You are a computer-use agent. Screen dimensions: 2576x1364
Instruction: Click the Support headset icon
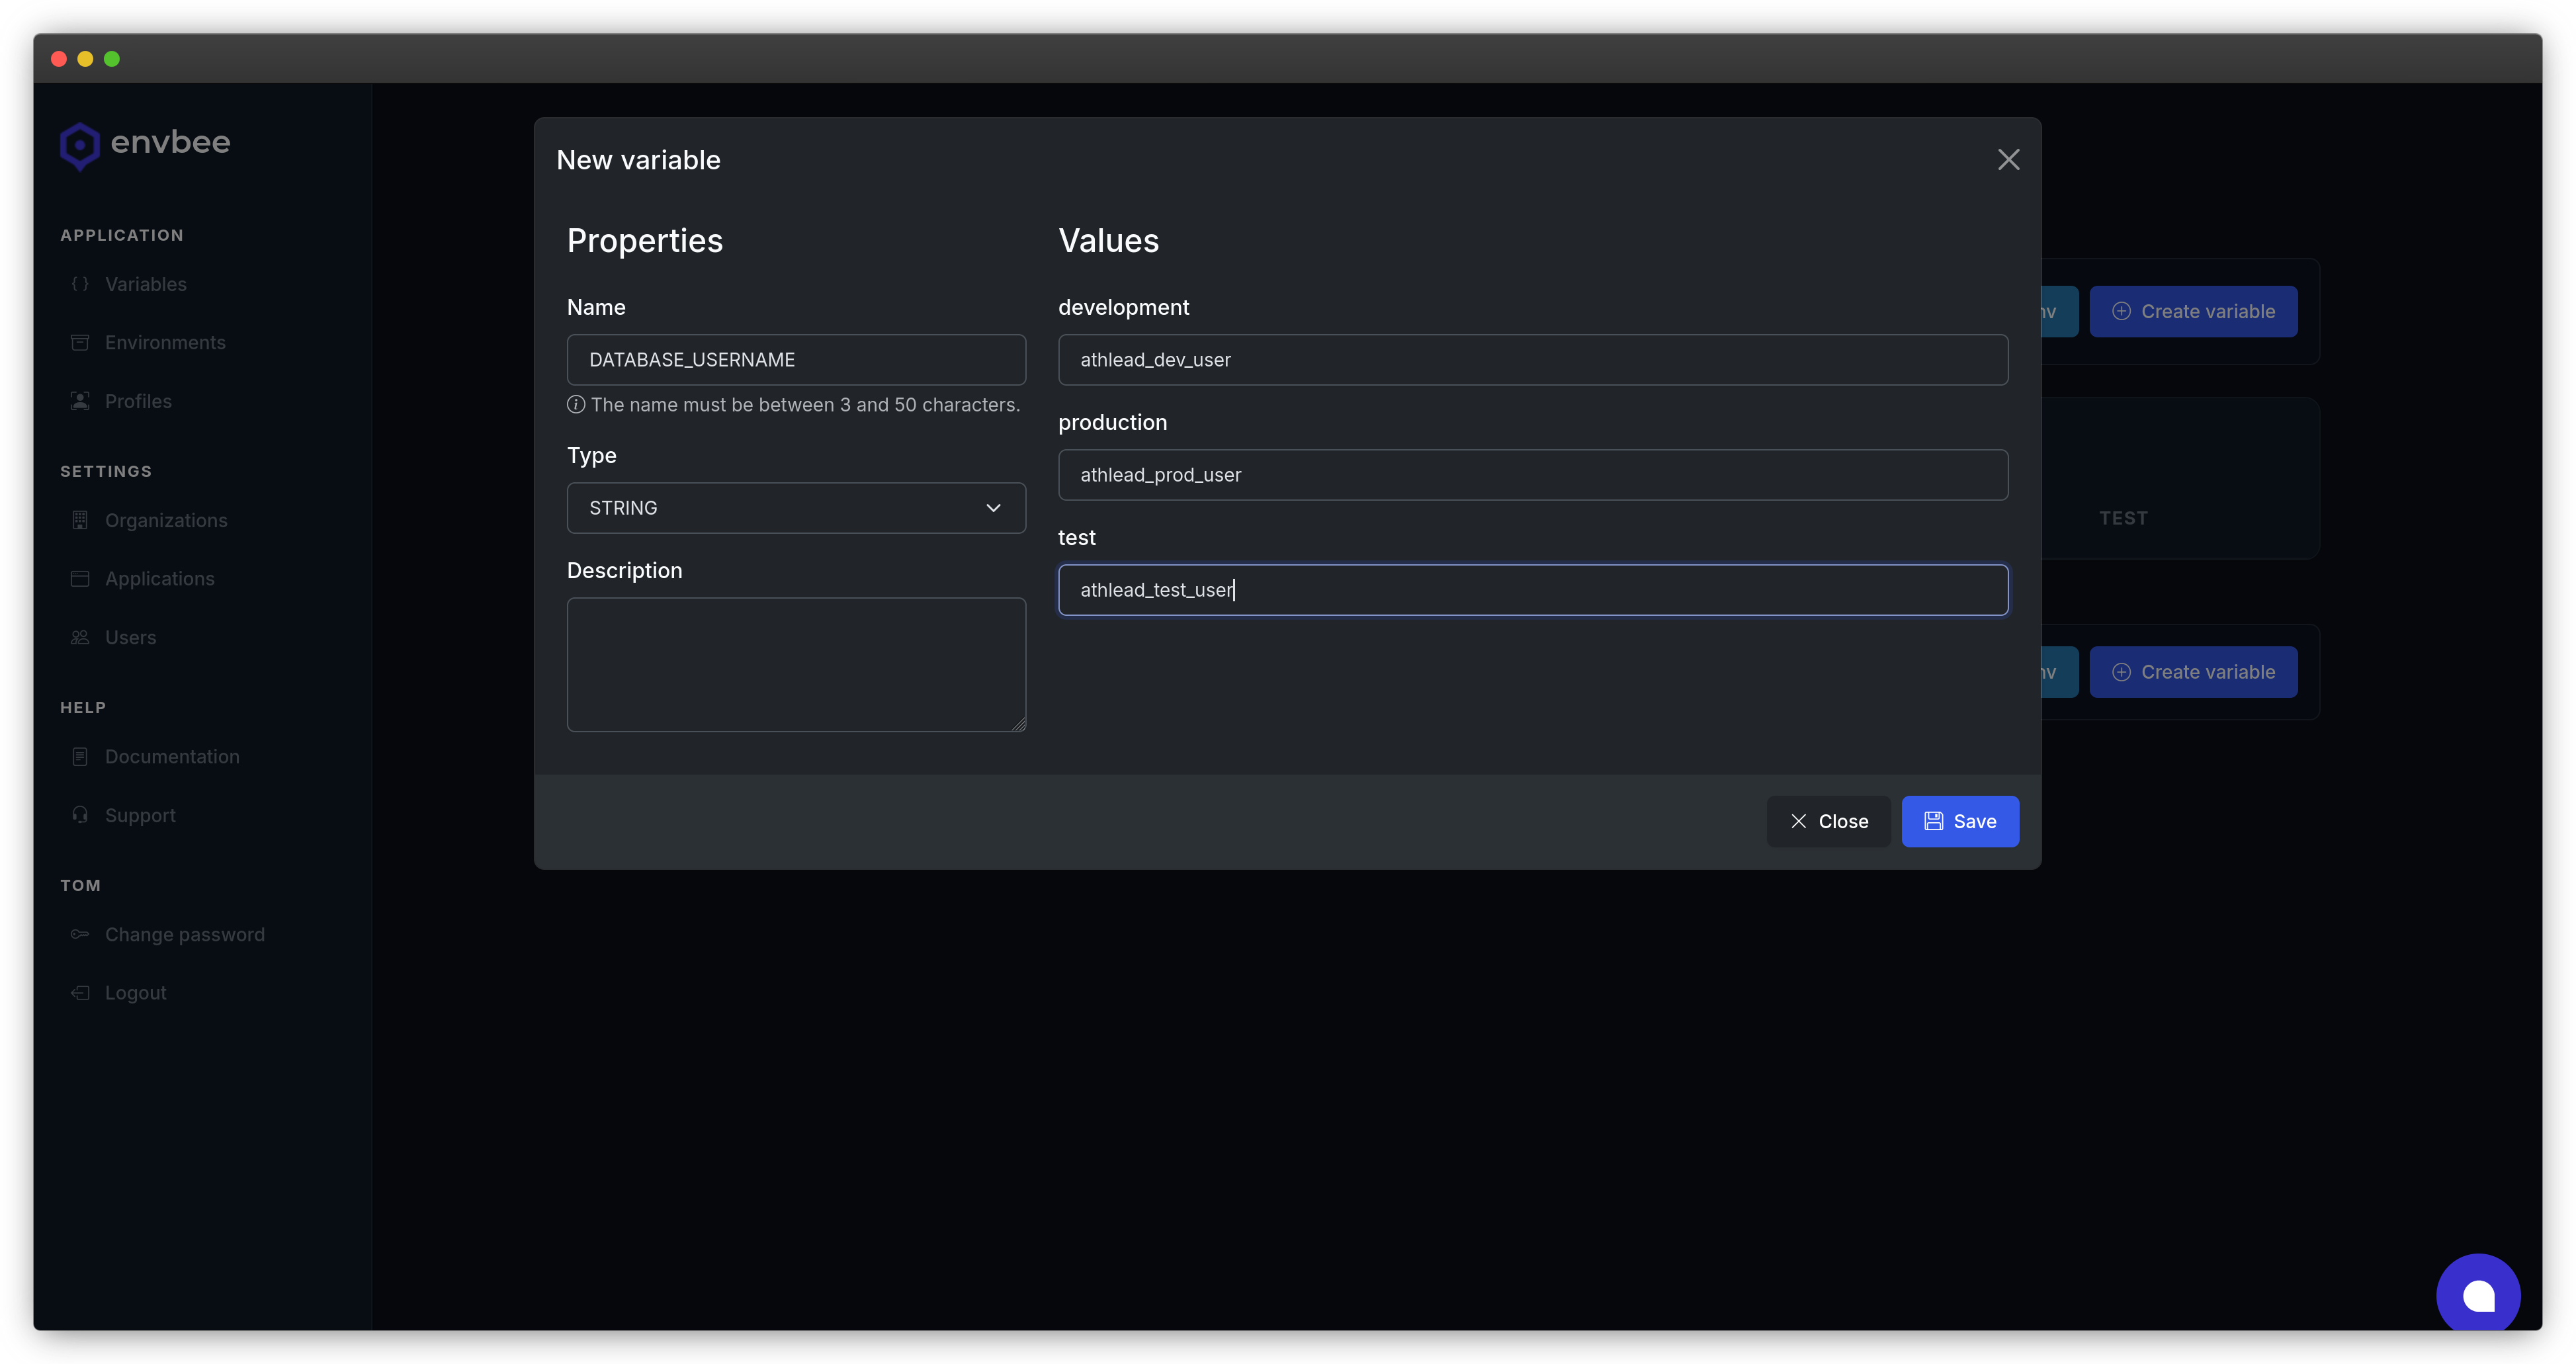80,815
